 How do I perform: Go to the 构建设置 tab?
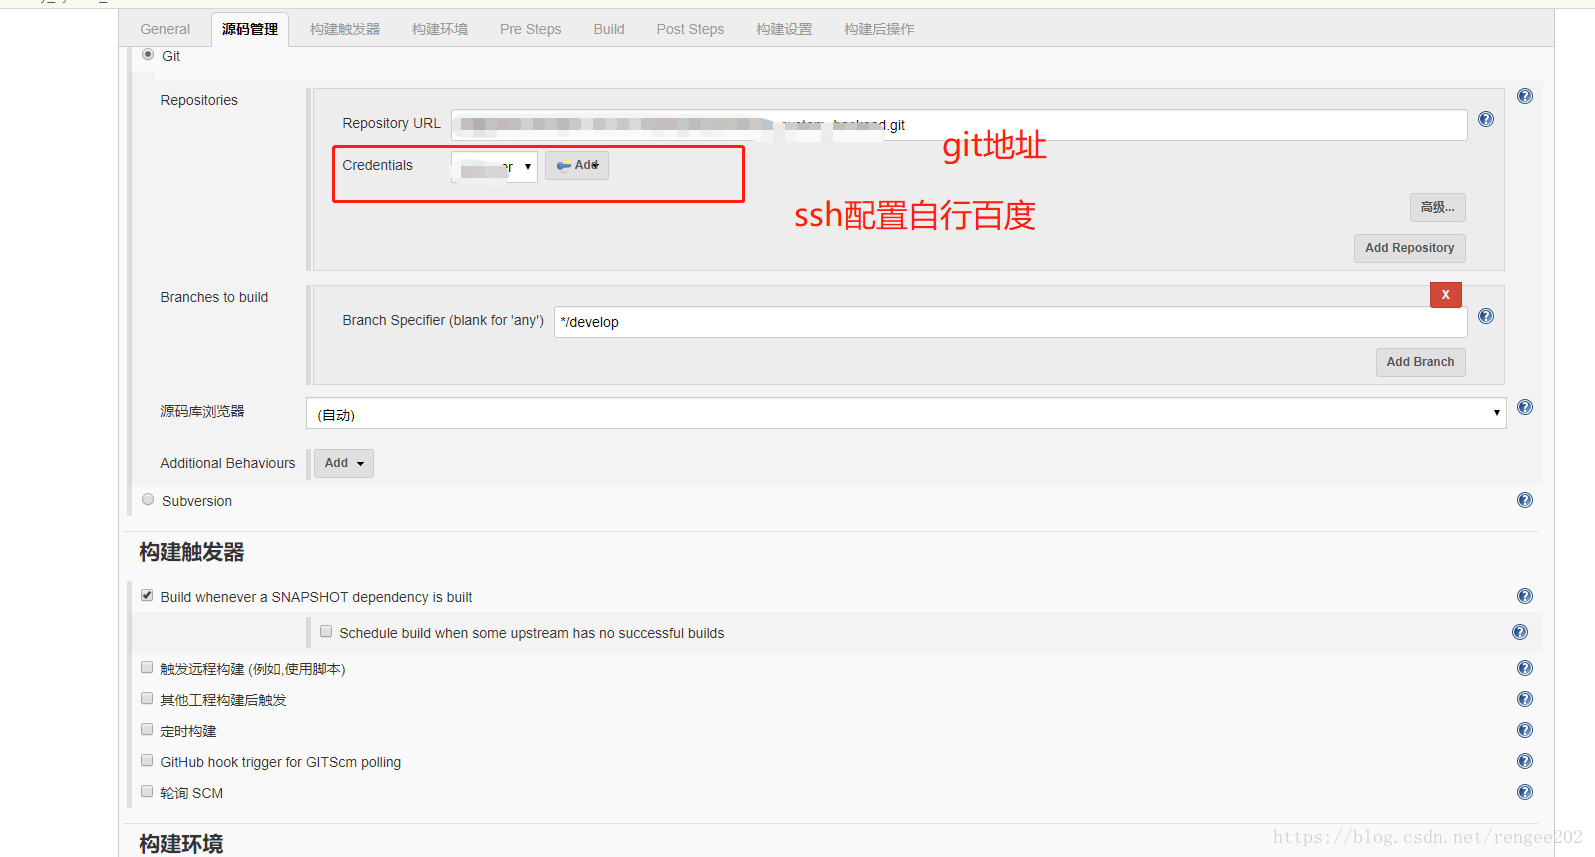click(784, 29)
